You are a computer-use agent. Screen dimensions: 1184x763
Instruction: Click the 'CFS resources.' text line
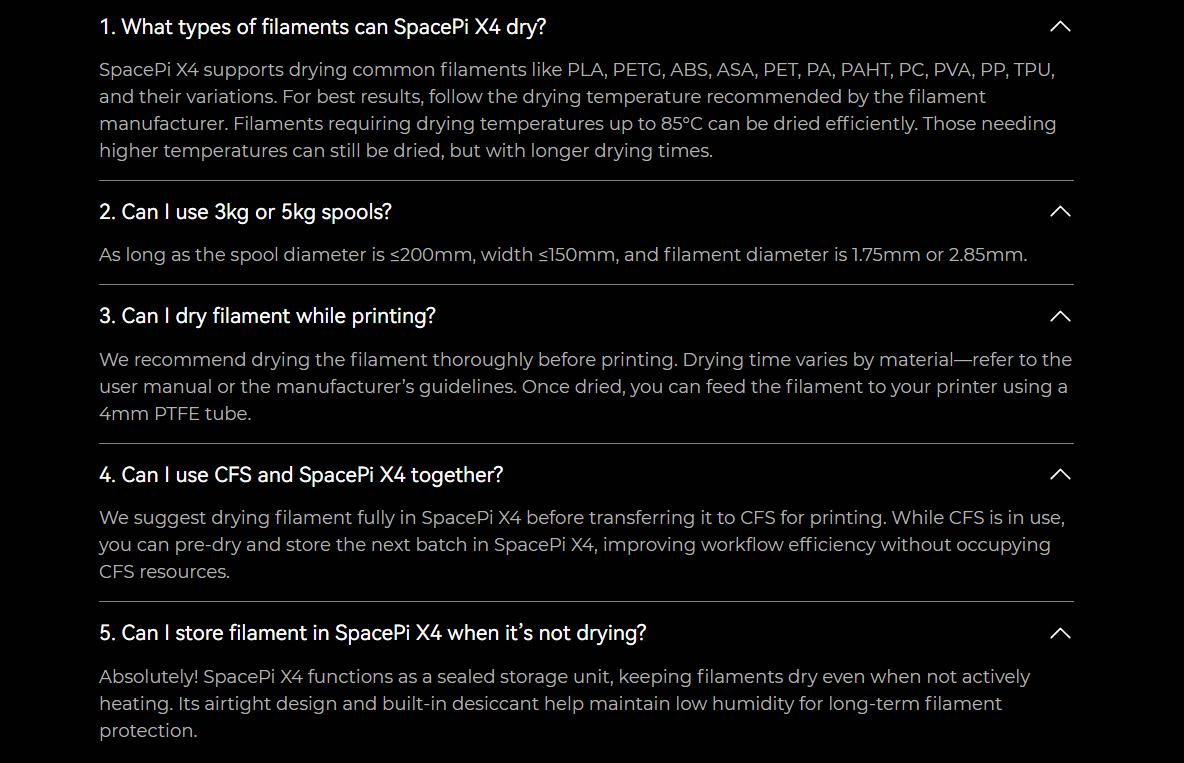[165, 572]
